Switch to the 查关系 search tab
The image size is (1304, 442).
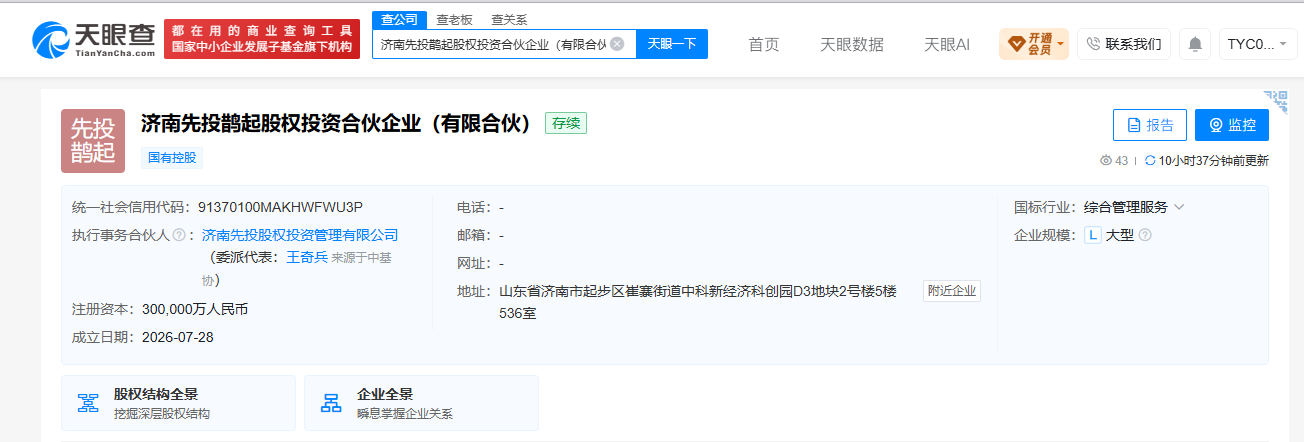coord(509,19)
